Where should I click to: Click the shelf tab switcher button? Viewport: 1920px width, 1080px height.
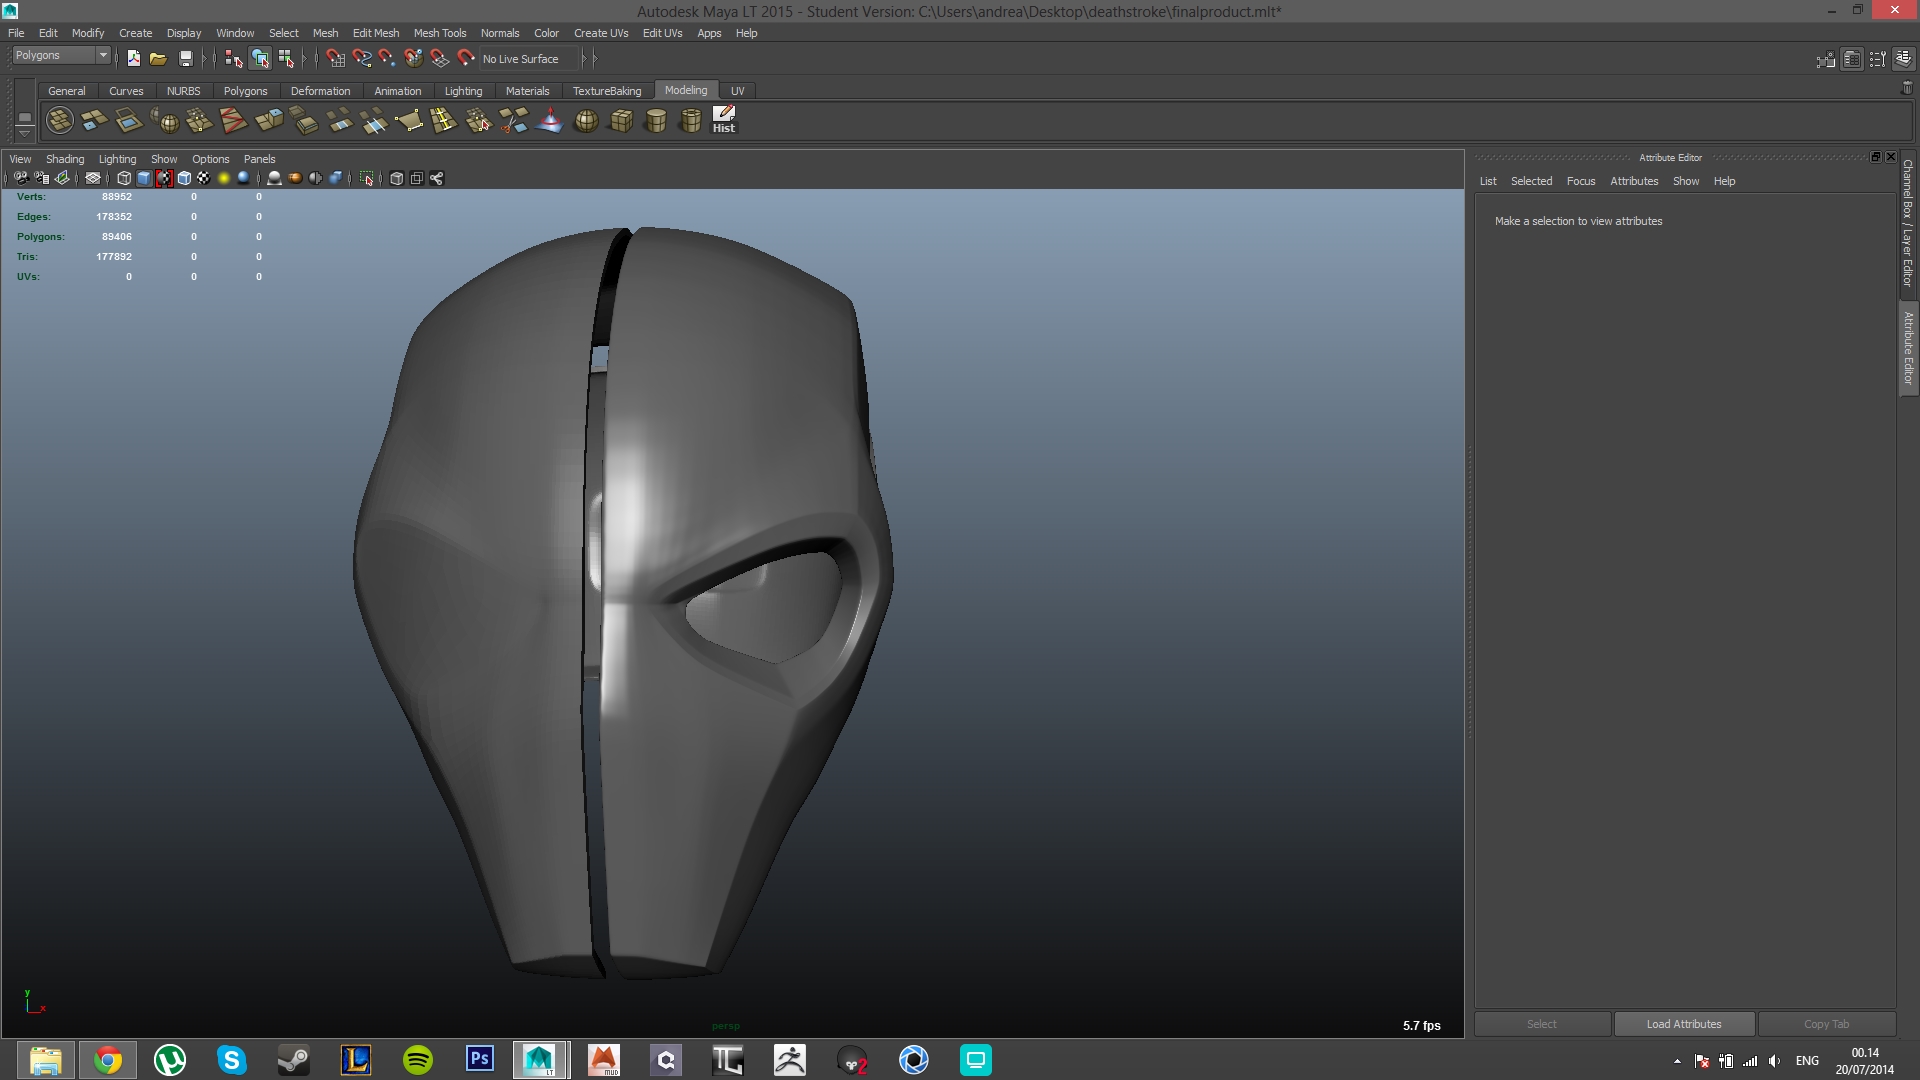point(25,118)
